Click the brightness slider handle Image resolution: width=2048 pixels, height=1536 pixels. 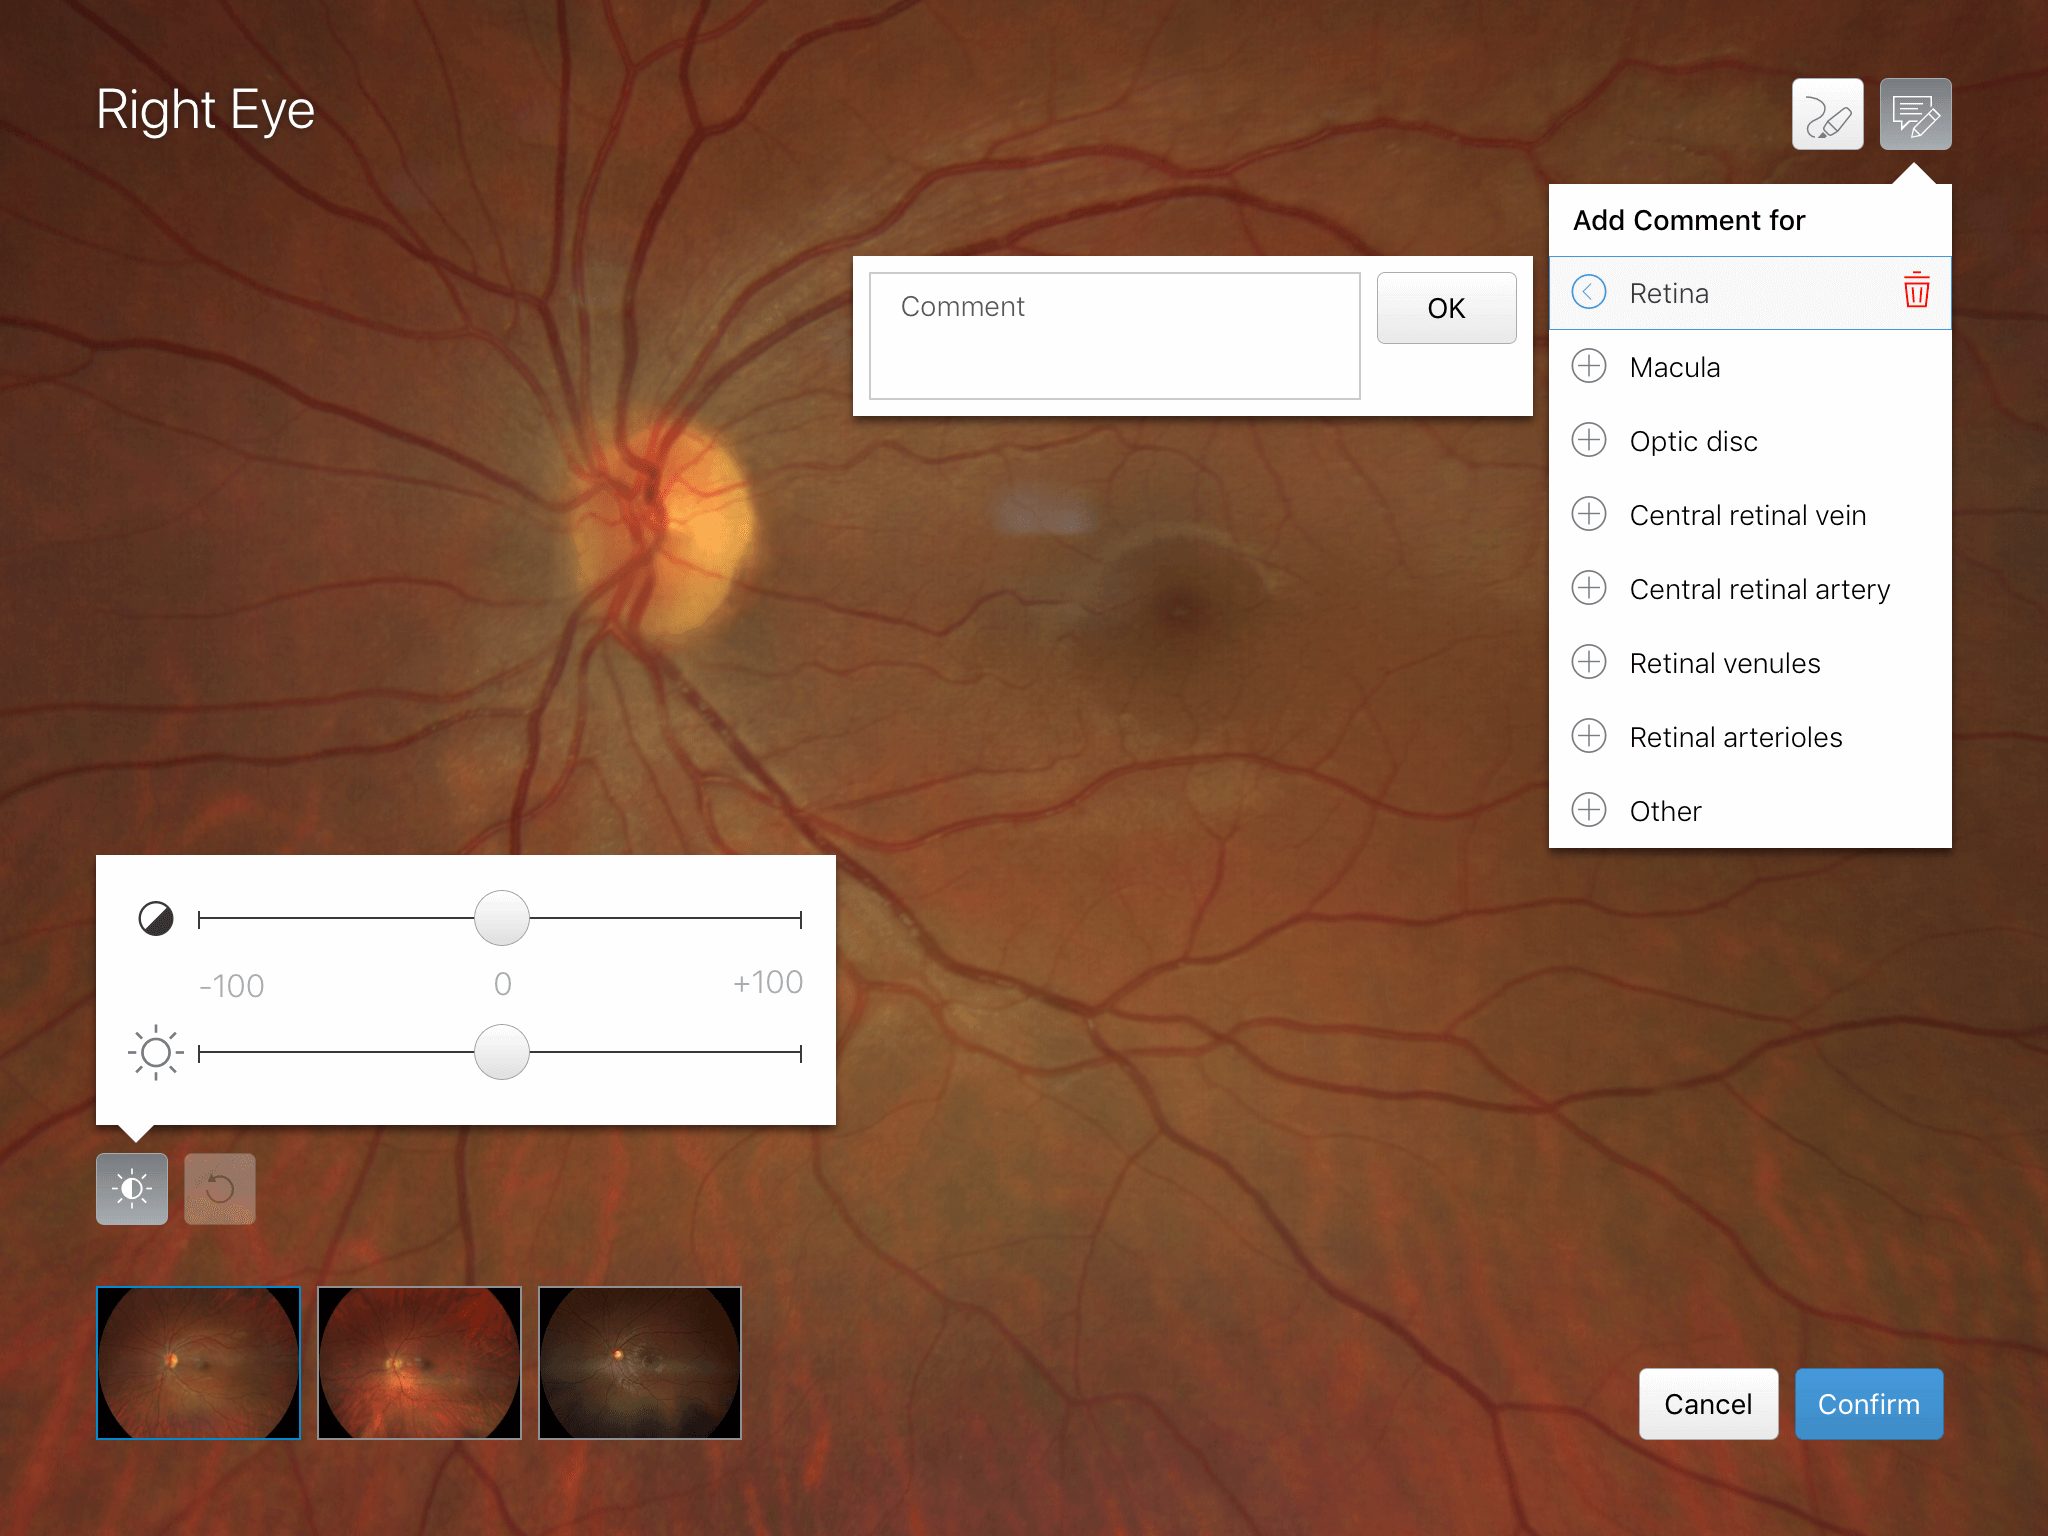501,1052
